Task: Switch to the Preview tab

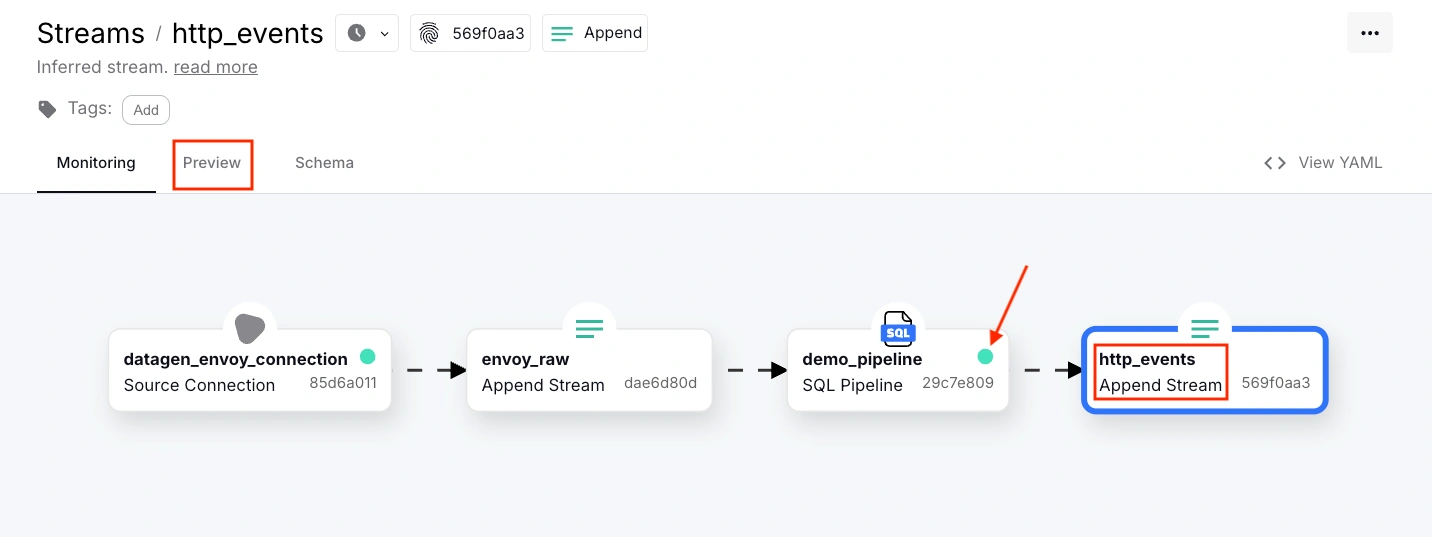Action: click(x=212, y=163)
